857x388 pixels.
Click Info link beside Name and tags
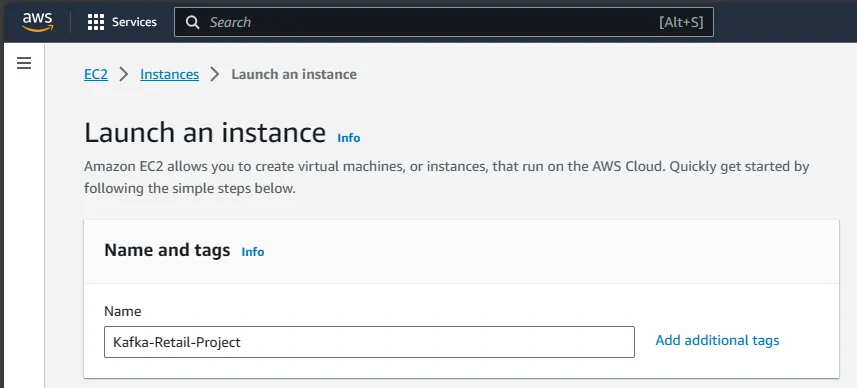tap(253, 252)
